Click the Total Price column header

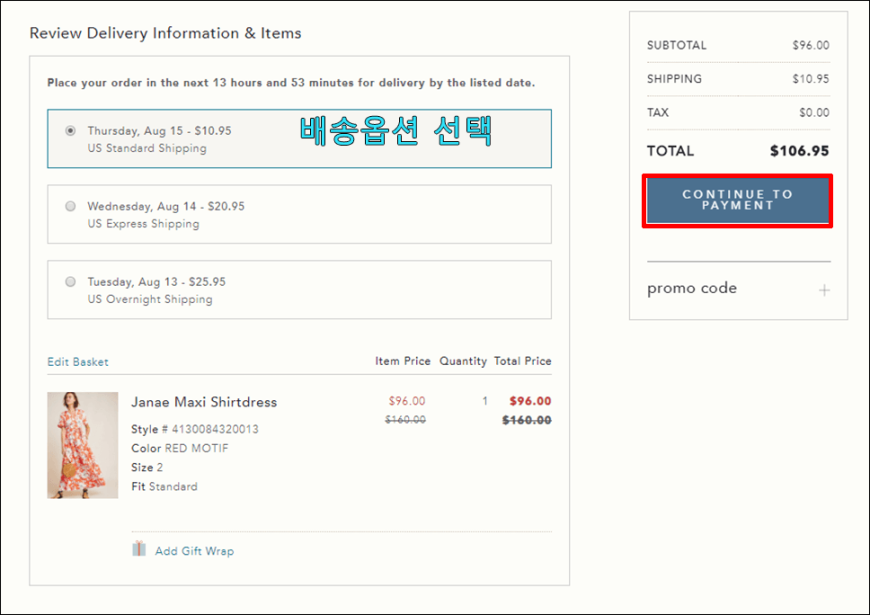pos(523,361)
